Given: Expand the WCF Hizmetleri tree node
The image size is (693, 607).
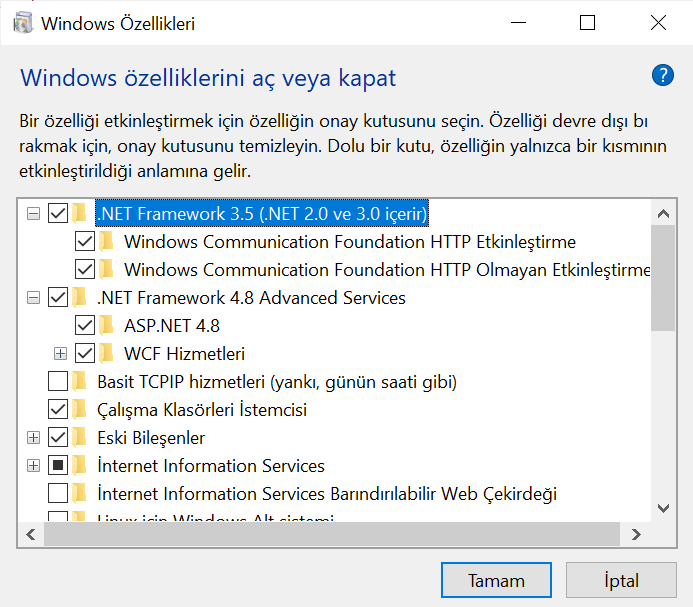Looking at the screenshot, I should (x=61, y=354).
